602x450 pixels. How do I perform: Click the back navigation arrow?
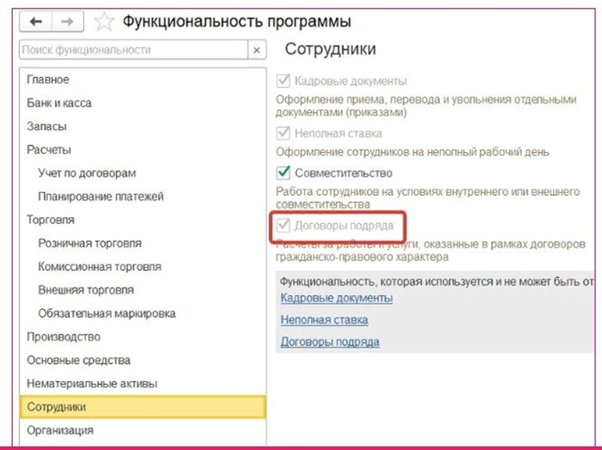(37, 21)
